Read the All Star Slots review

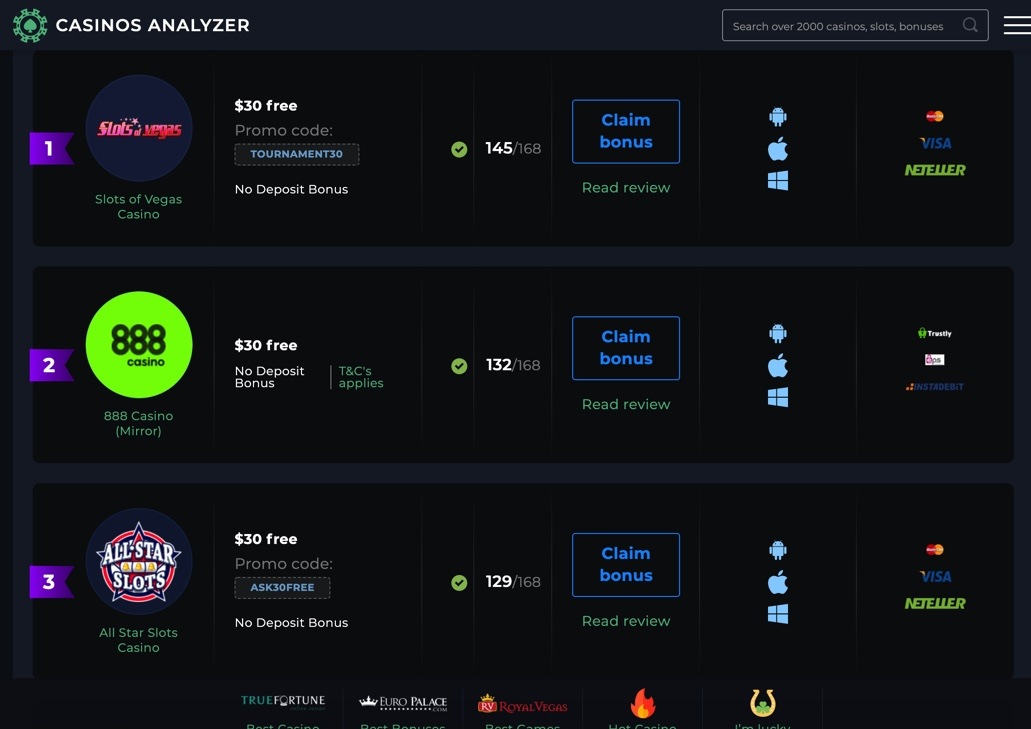point(626,621)
